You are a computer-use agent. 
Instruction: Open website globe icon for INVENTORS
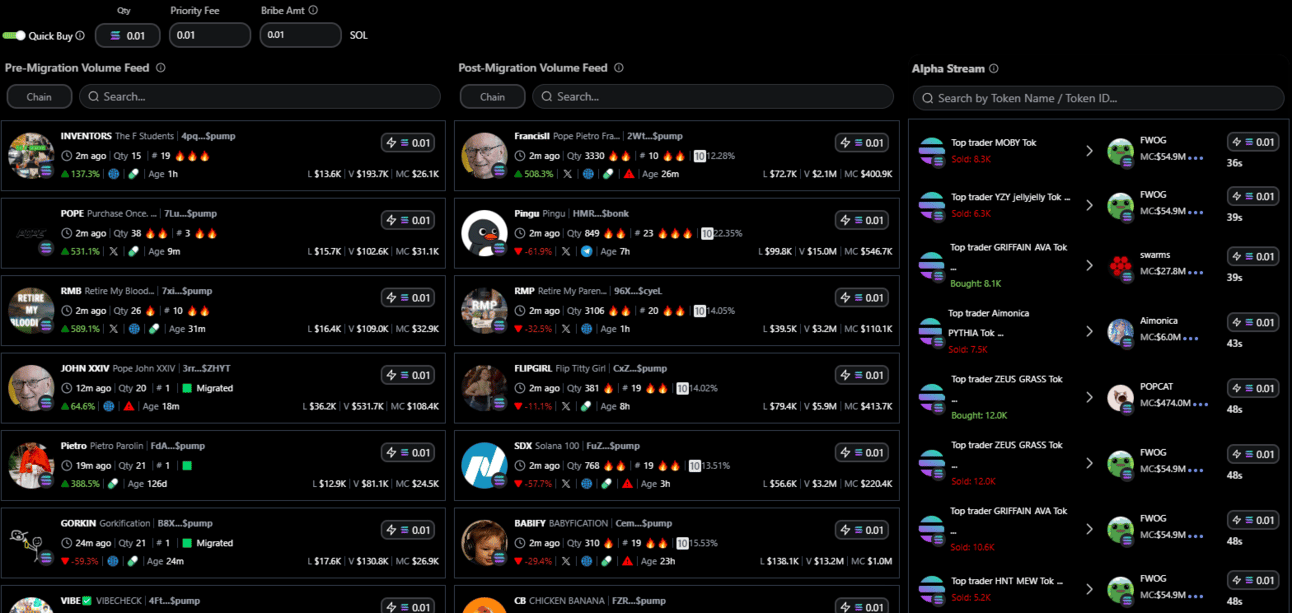pos(114,174)
